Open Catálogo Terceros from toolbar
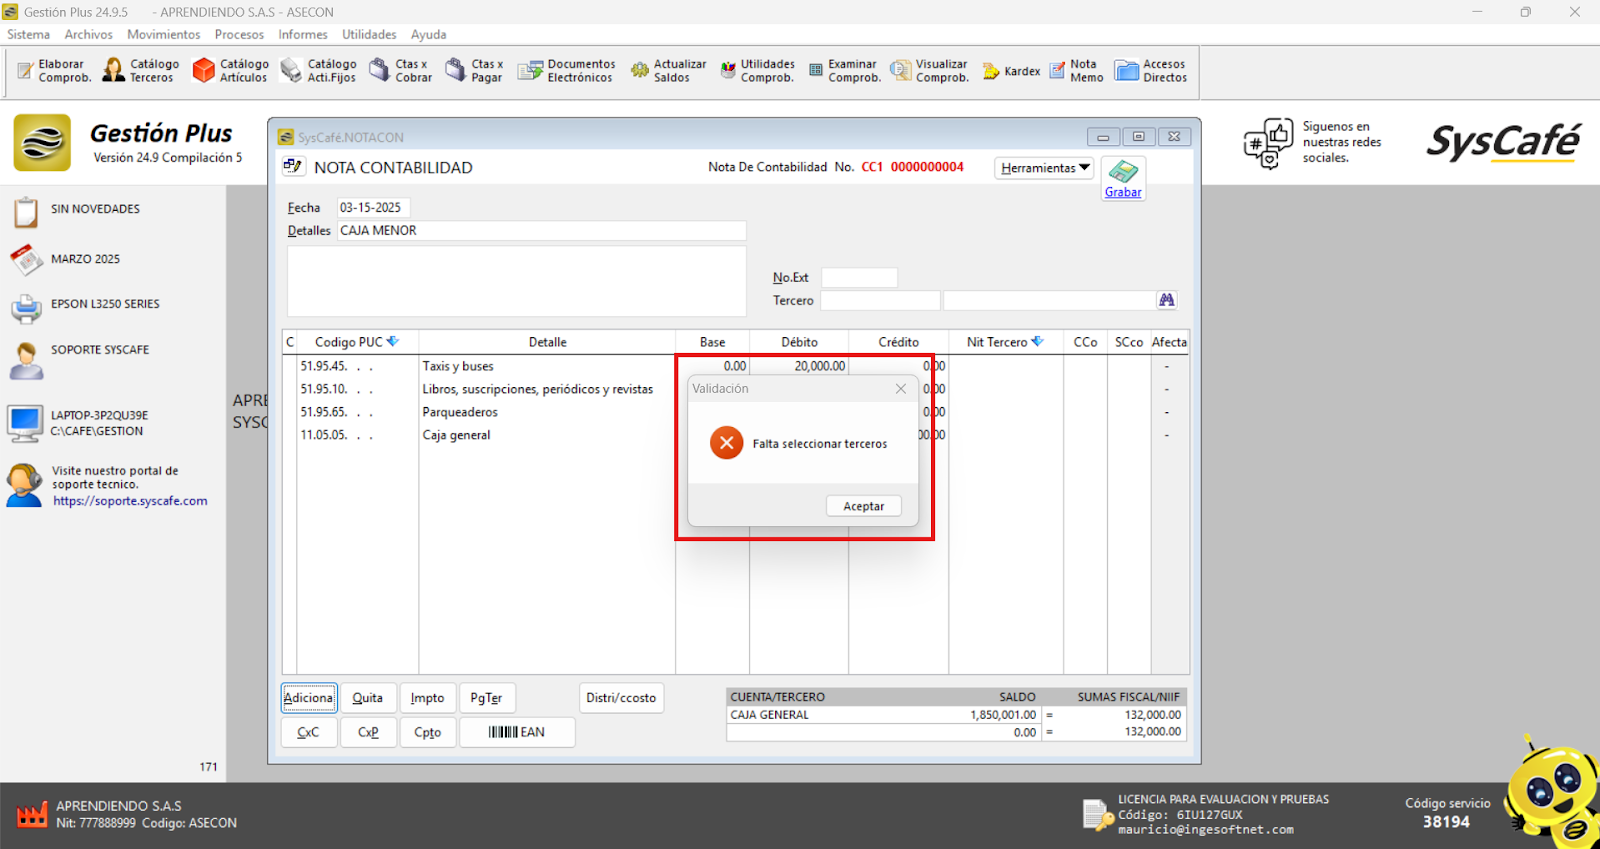Image resolution: width=1600 pixels, height=849 pixels. coord(141,70)
